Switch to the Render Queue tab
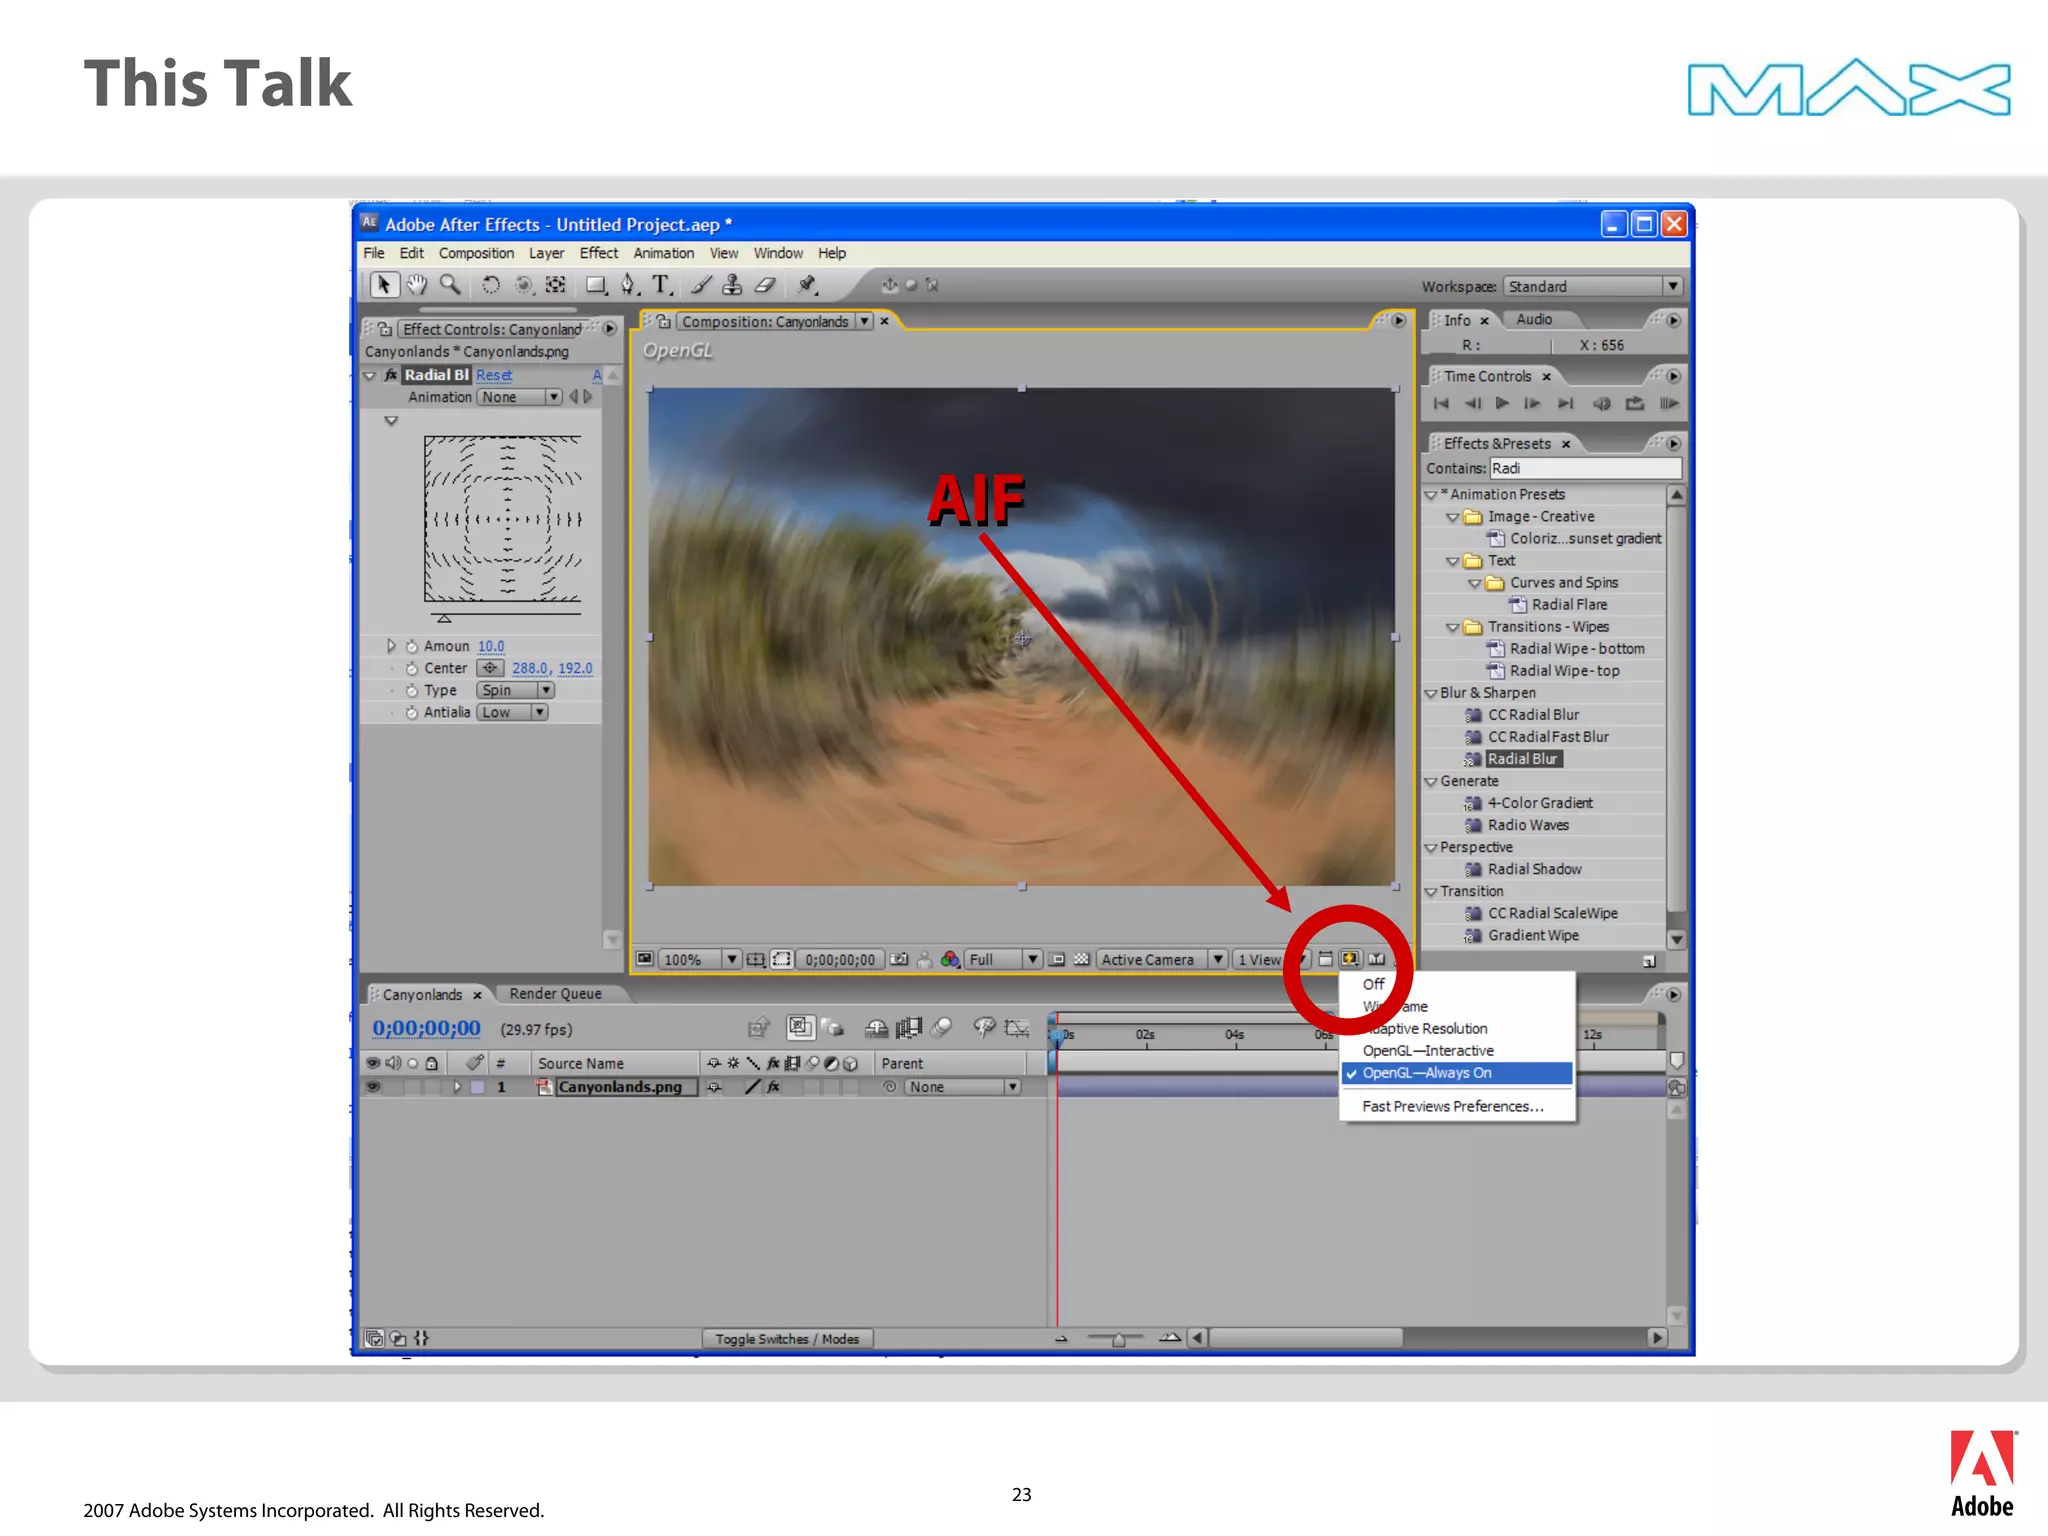Image resolution: width=2048 pixels, height=1536 pixels. coord(556,994)
